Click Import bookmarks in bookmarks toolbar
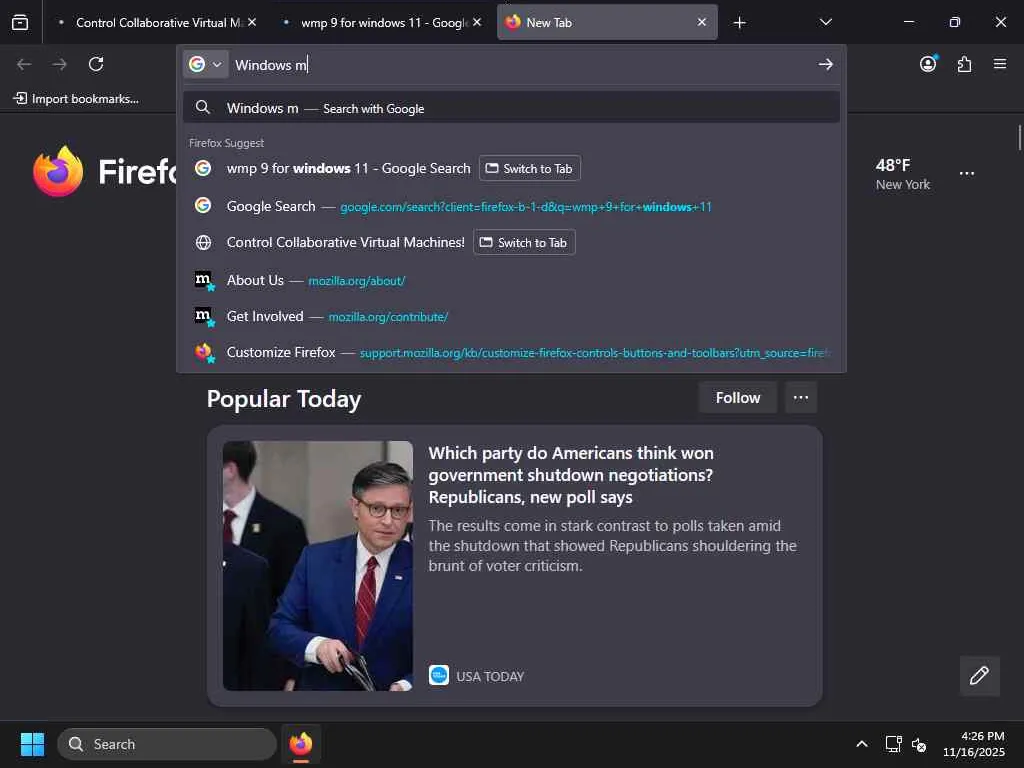The width and height of the screenshot is (1024, 768). pos(76,99)
